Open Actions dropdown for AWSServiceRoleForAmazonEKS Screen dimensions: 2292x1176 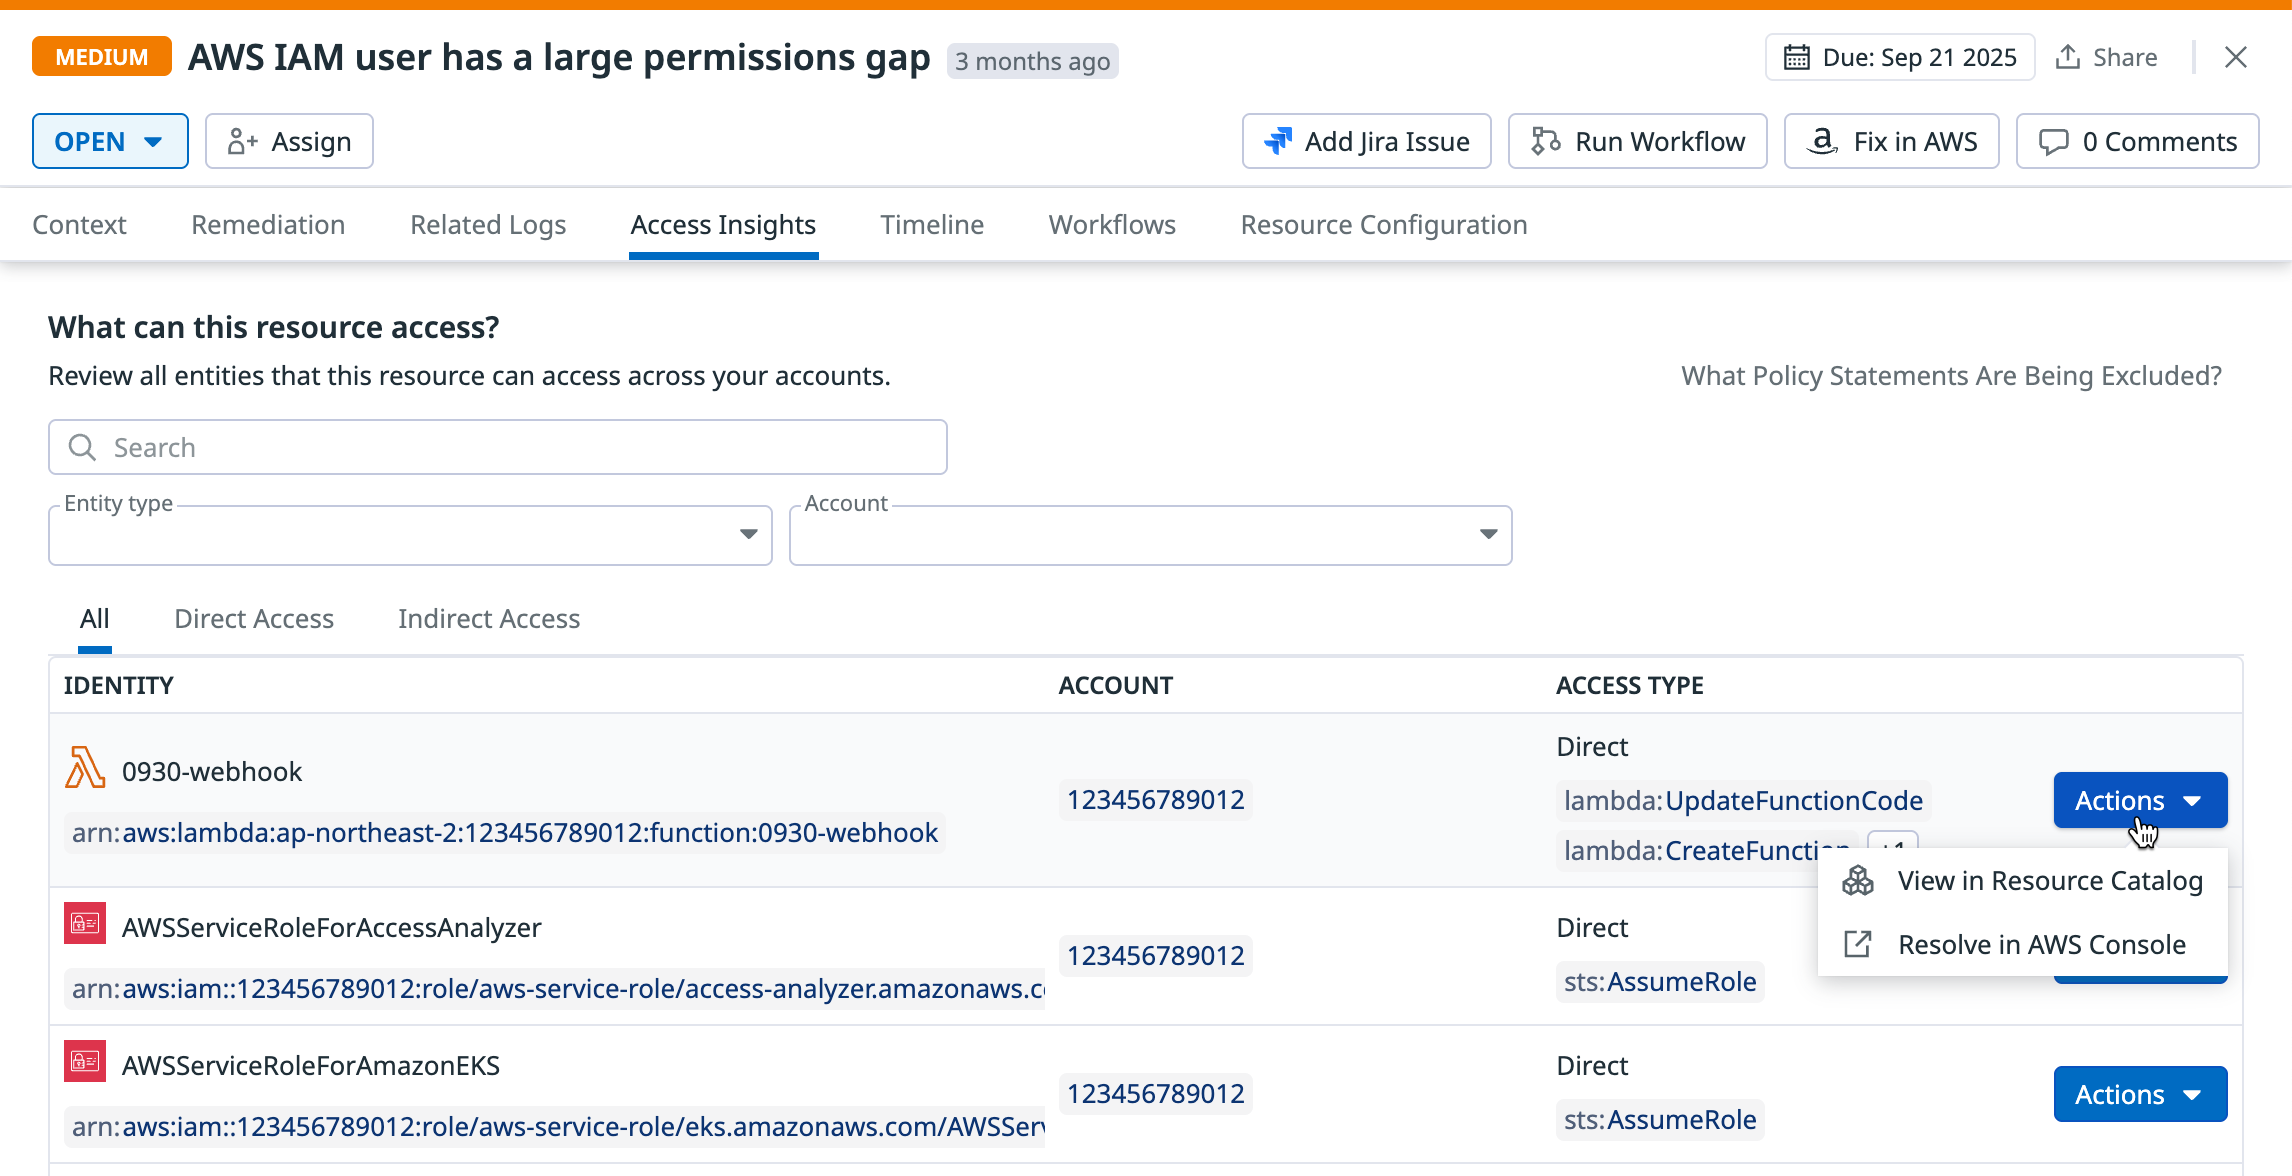2140,1094
